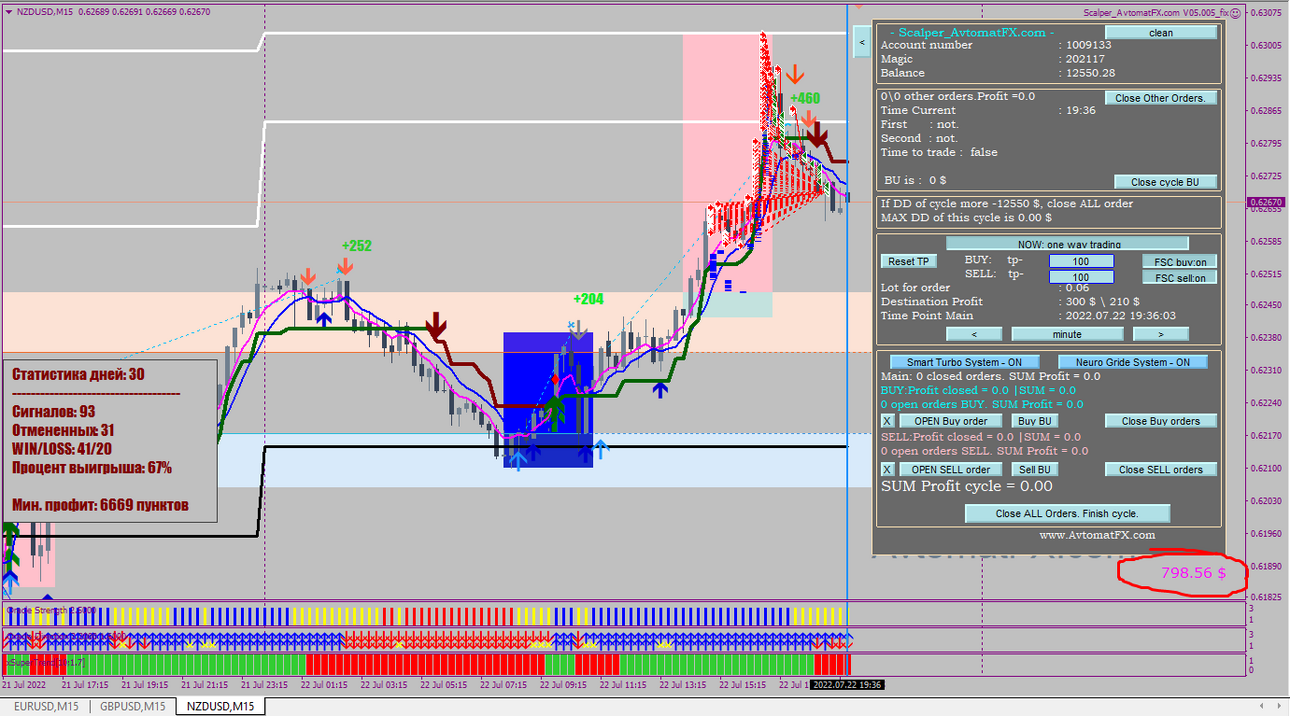Click Close ALL Orders. Finish cycle. button
Screen dimensions: 1290x716
(x=1067, y=513)
